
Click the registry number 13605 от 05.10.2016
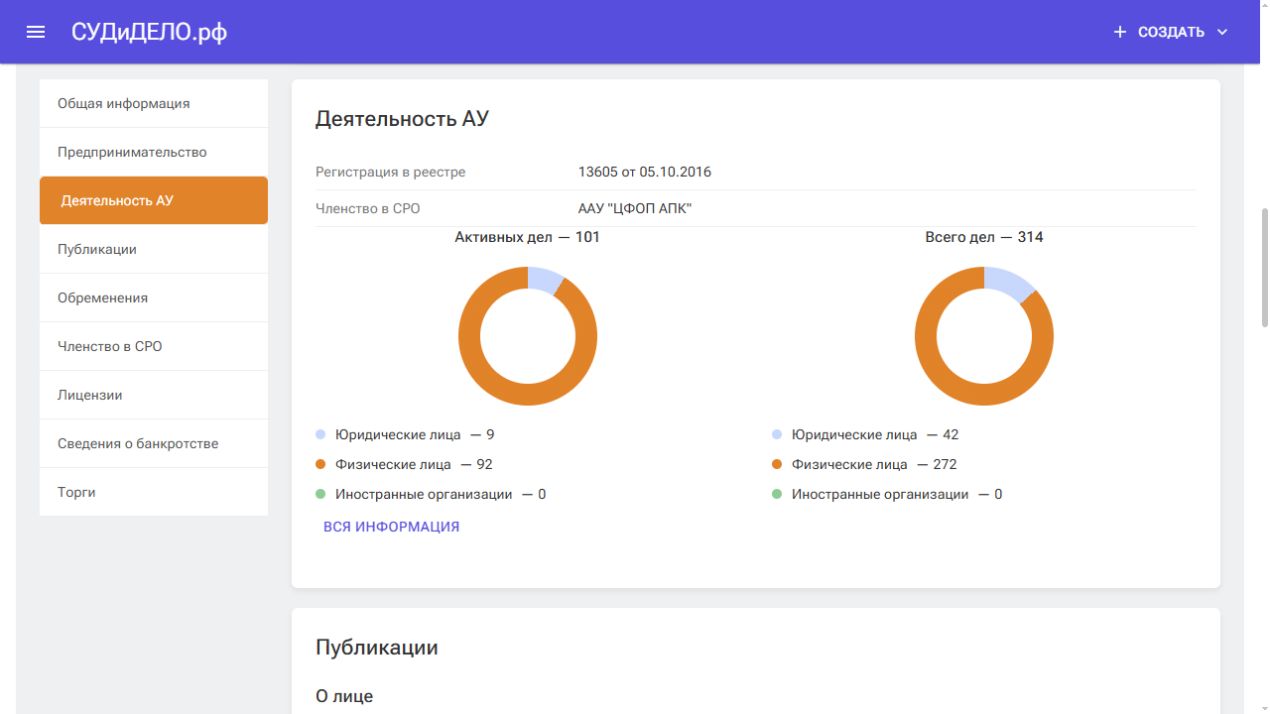tap(645, 172)
